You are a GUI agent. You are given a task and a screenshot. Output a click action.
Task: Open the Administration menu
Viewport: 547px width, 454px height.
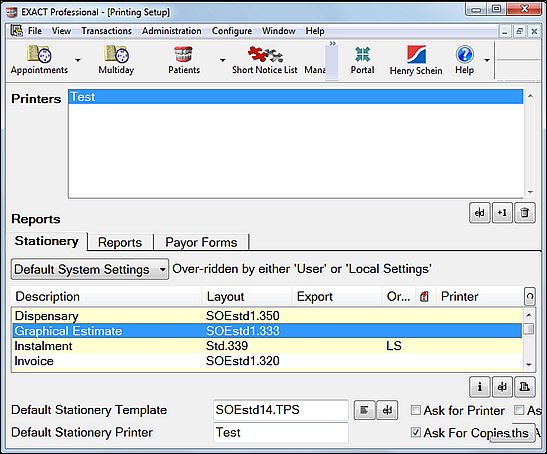[x=172, y=31]
